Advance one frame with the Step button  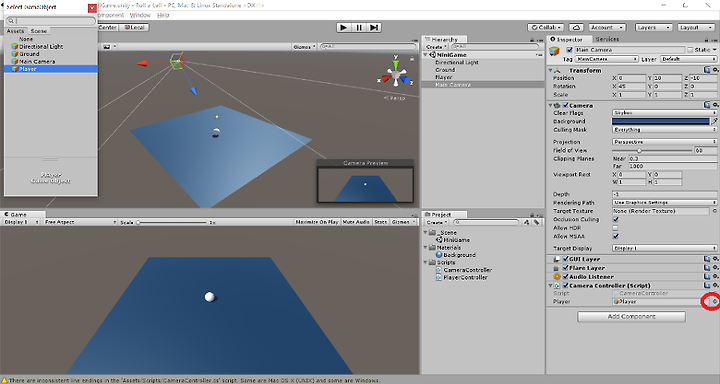pyautogui.click(x=374, y=27)
